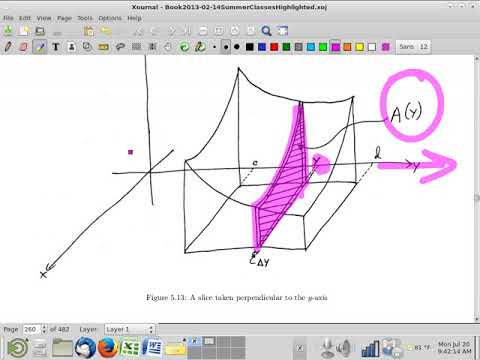480x360 pixels.
Task: Pick the white color swatch
Action: pos(372,47)
